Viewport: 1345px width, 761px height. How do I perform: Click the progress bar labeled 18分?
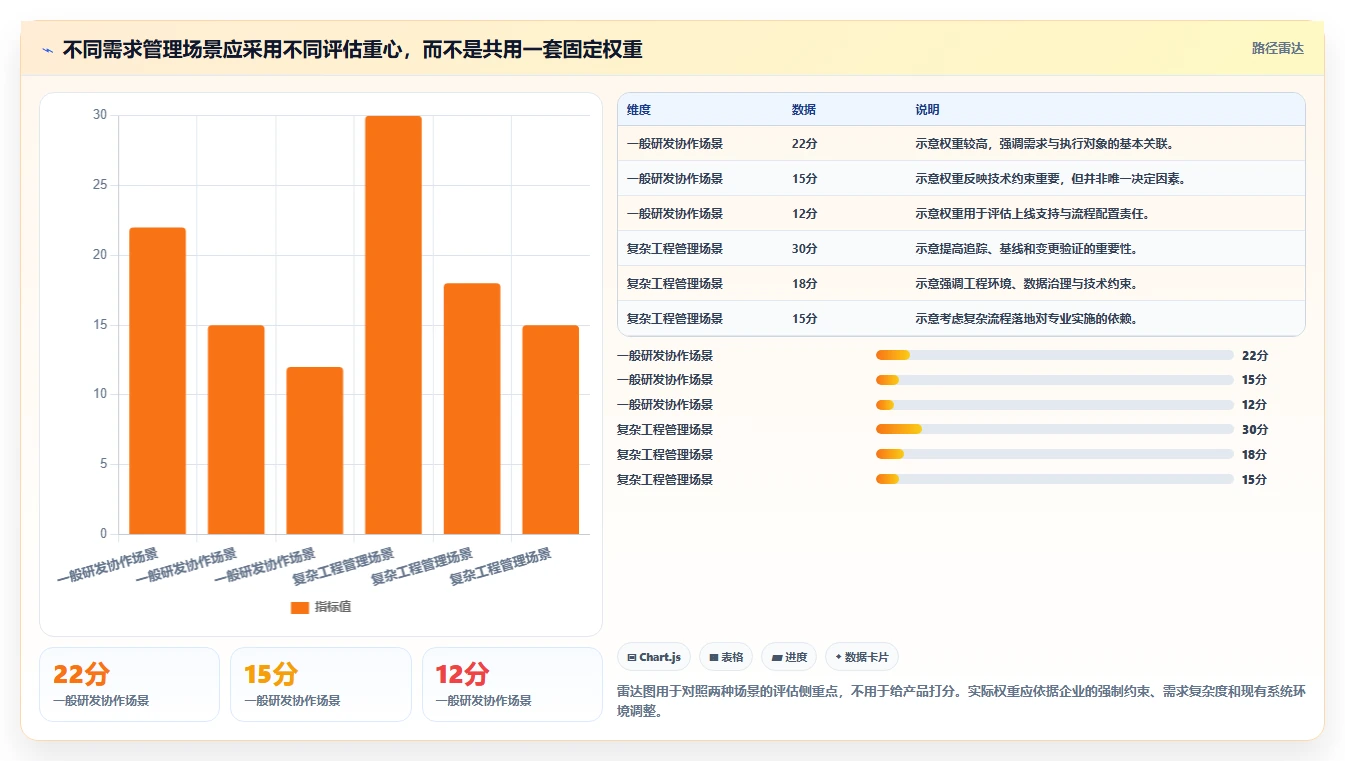(x=1054, y=455)
